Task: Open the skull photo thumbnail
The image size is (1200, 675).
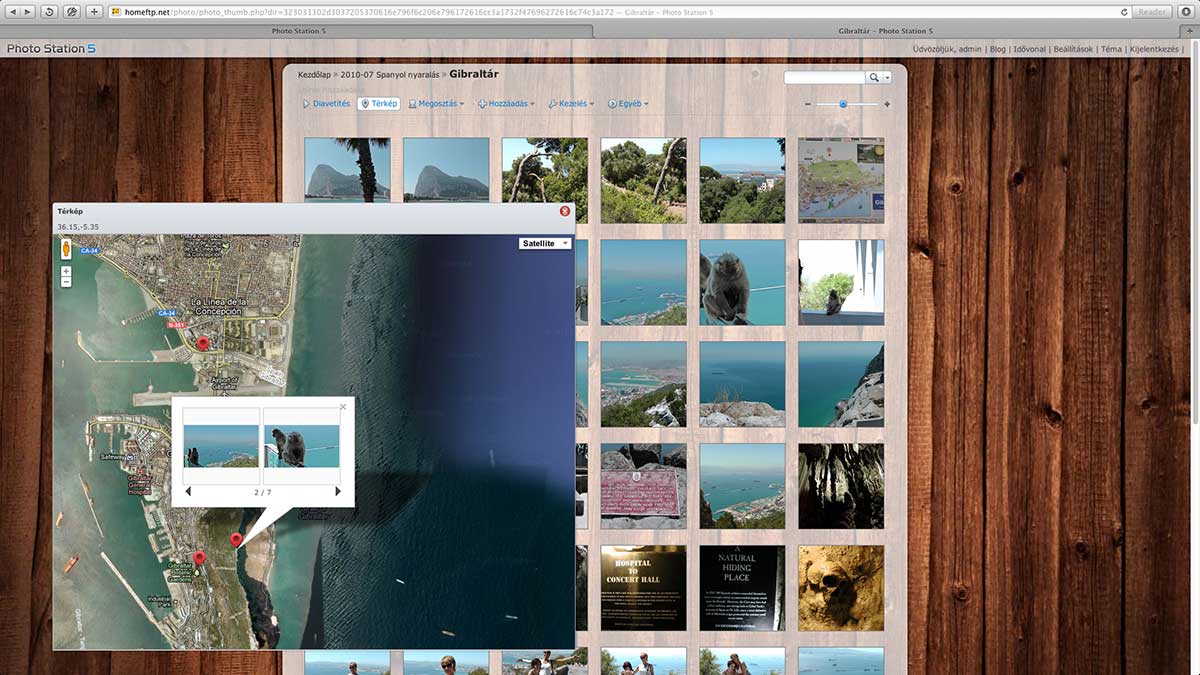Action: point(841,588)
